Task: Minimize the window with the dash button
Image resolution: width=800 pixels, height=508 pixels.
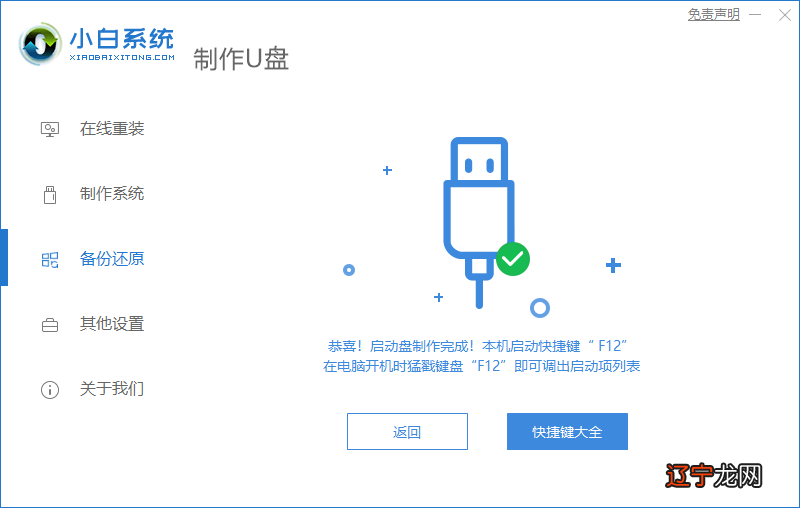Action: pyautogui.click(x=755, y=15)
